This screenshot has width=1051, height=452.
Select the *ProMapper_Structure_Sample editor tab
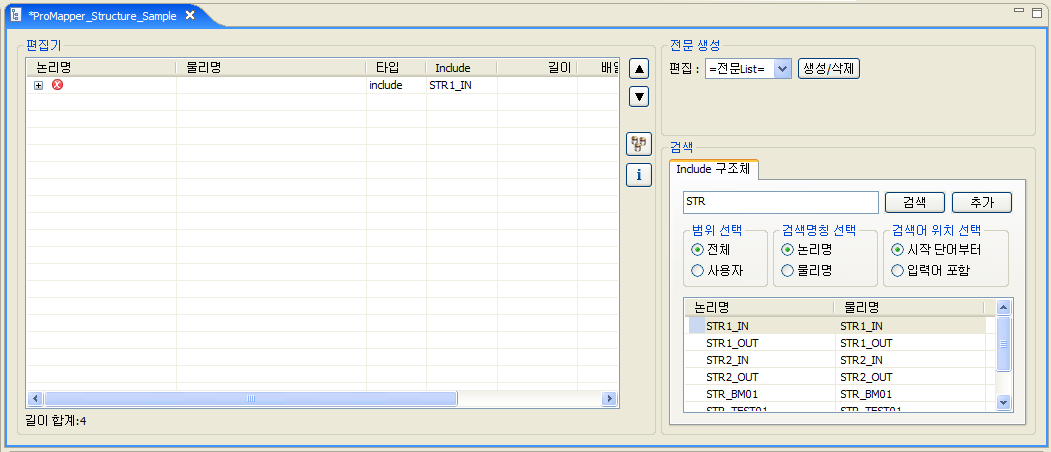point(102,16)
